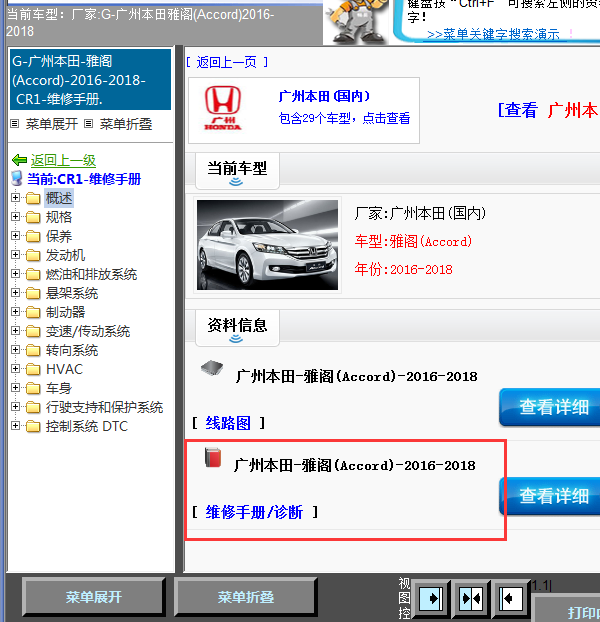600x622 pixels.
Task: Click the 控制系统 DTC folder icon
Action: 33,426
